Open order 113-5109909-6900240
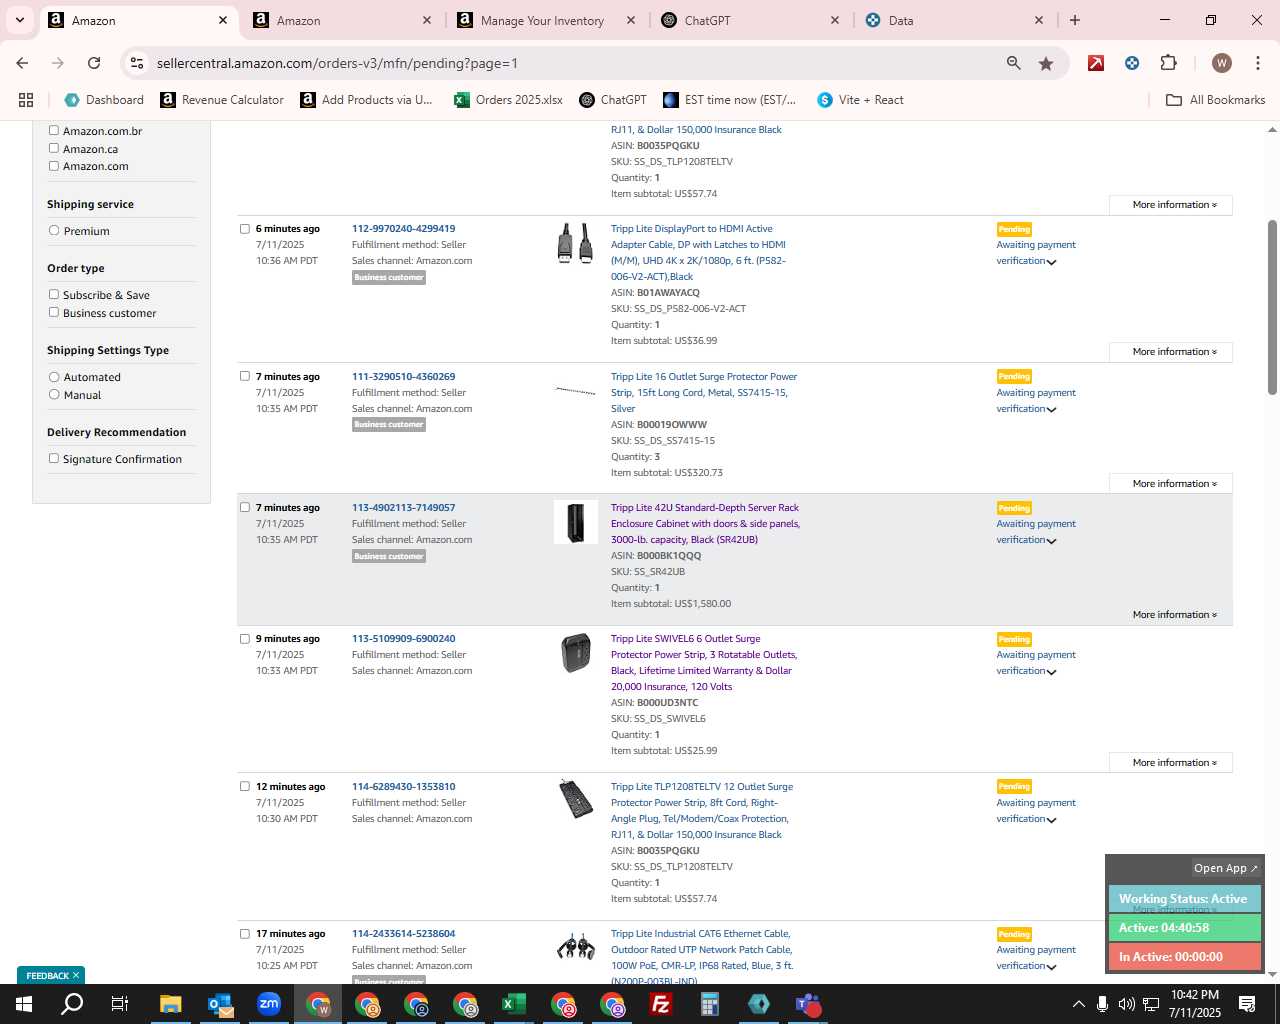This screenshot has height=1024, width=1280. tap(403, 639)
